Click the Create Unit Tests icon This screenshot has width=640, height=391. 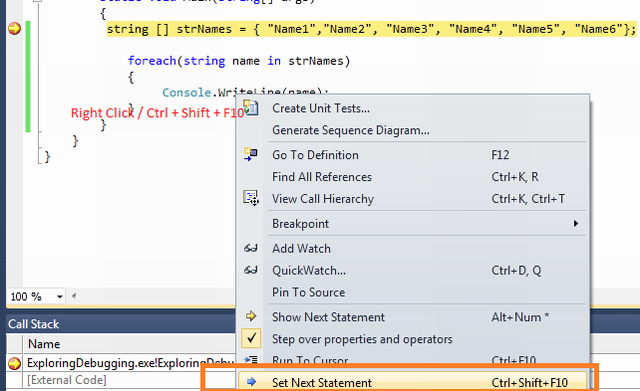pyautogui.click(x=251, y=108)
